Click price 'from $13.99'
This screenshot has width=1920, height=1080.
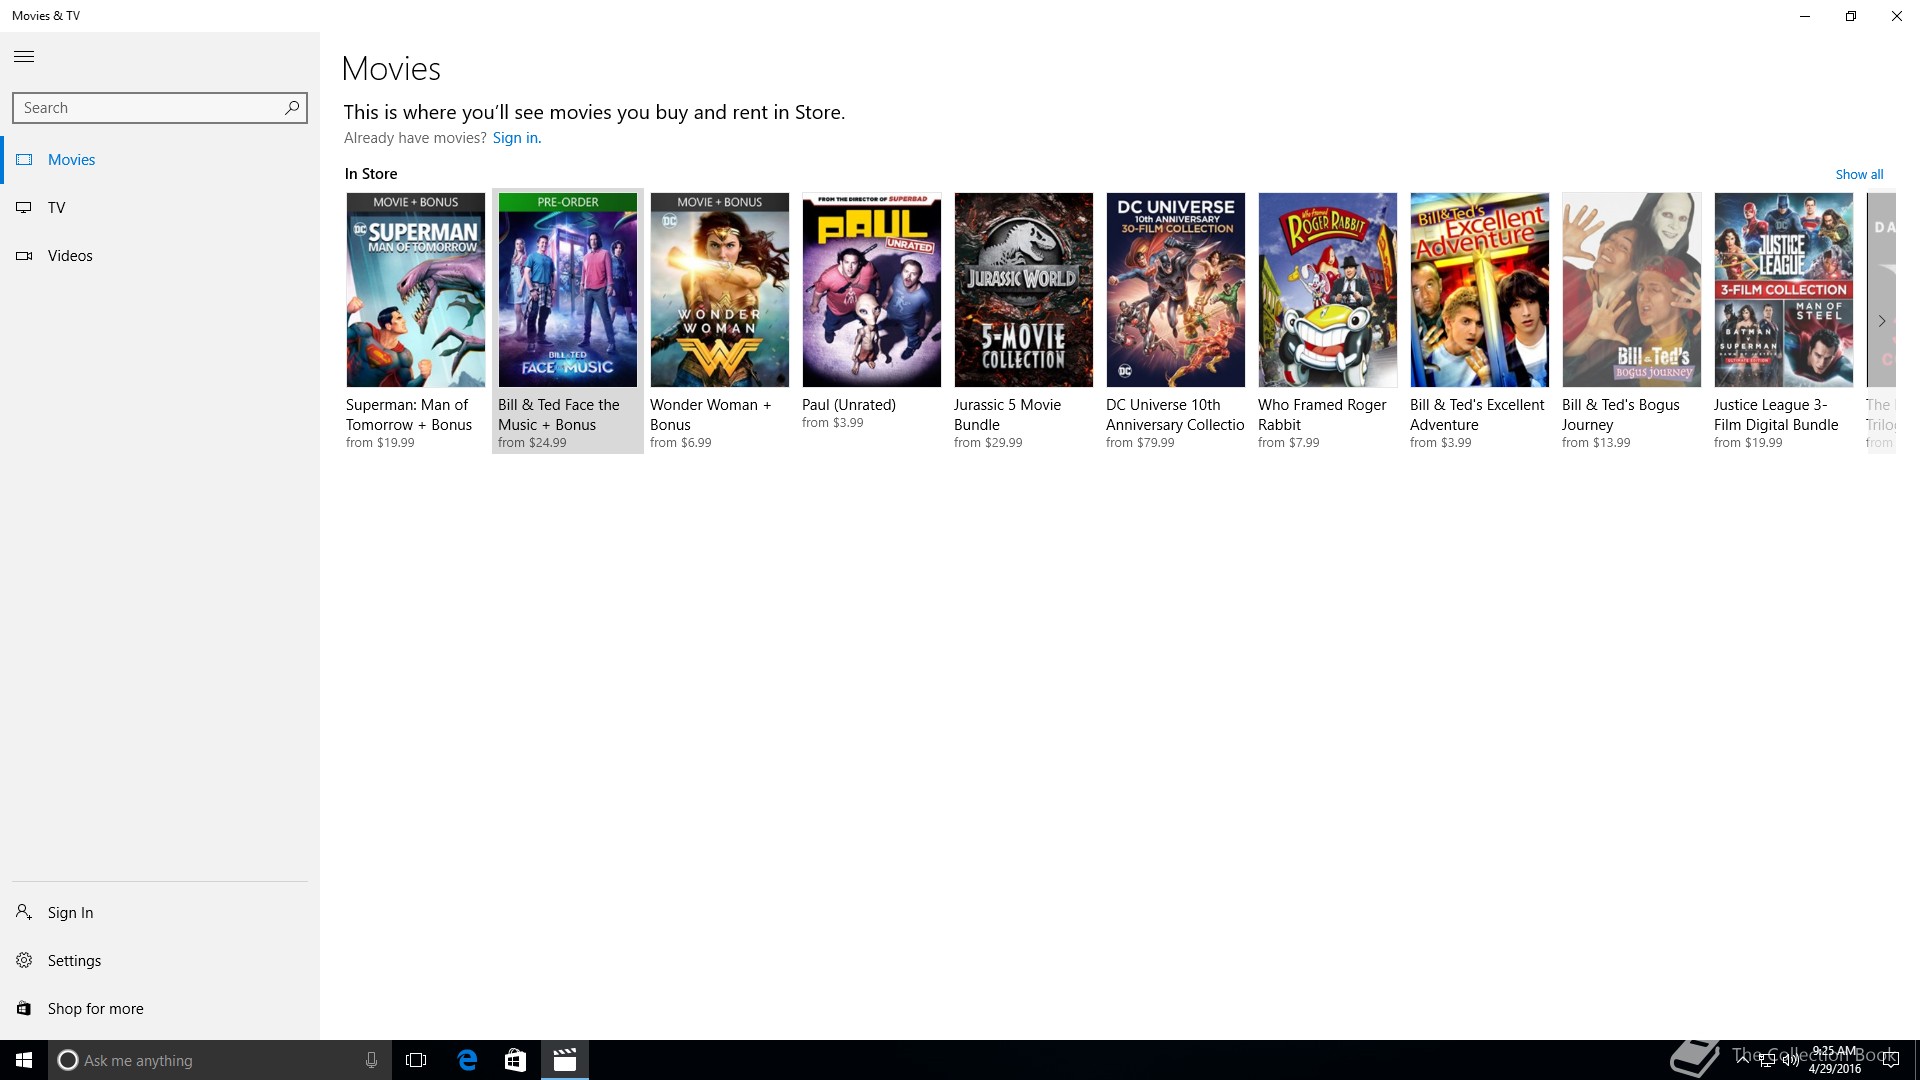click(1596, 443)
